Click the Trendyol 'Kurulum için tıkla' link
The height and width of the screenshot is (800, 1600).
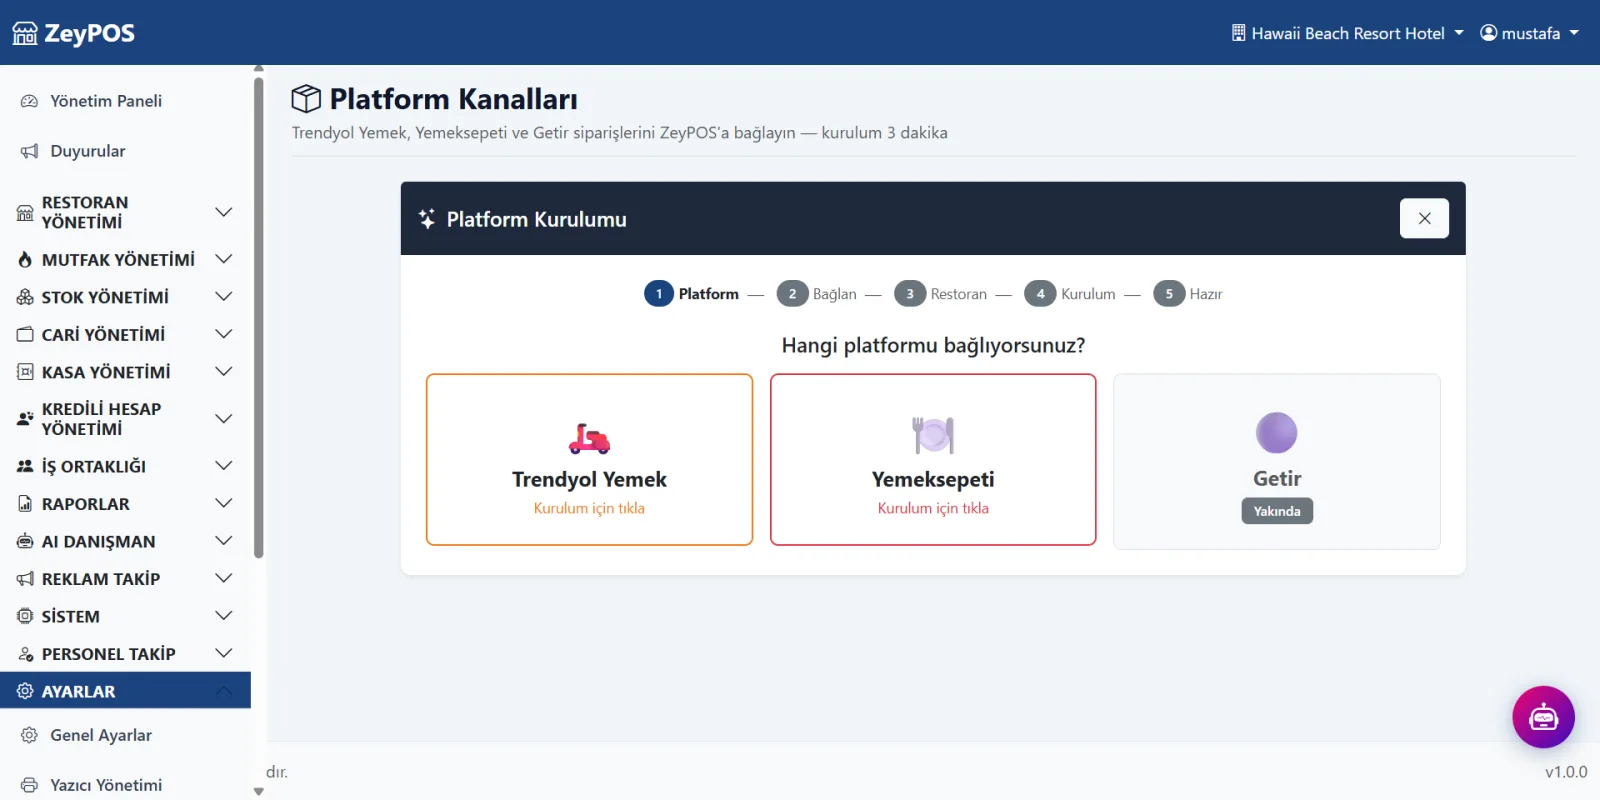(589, 508)
